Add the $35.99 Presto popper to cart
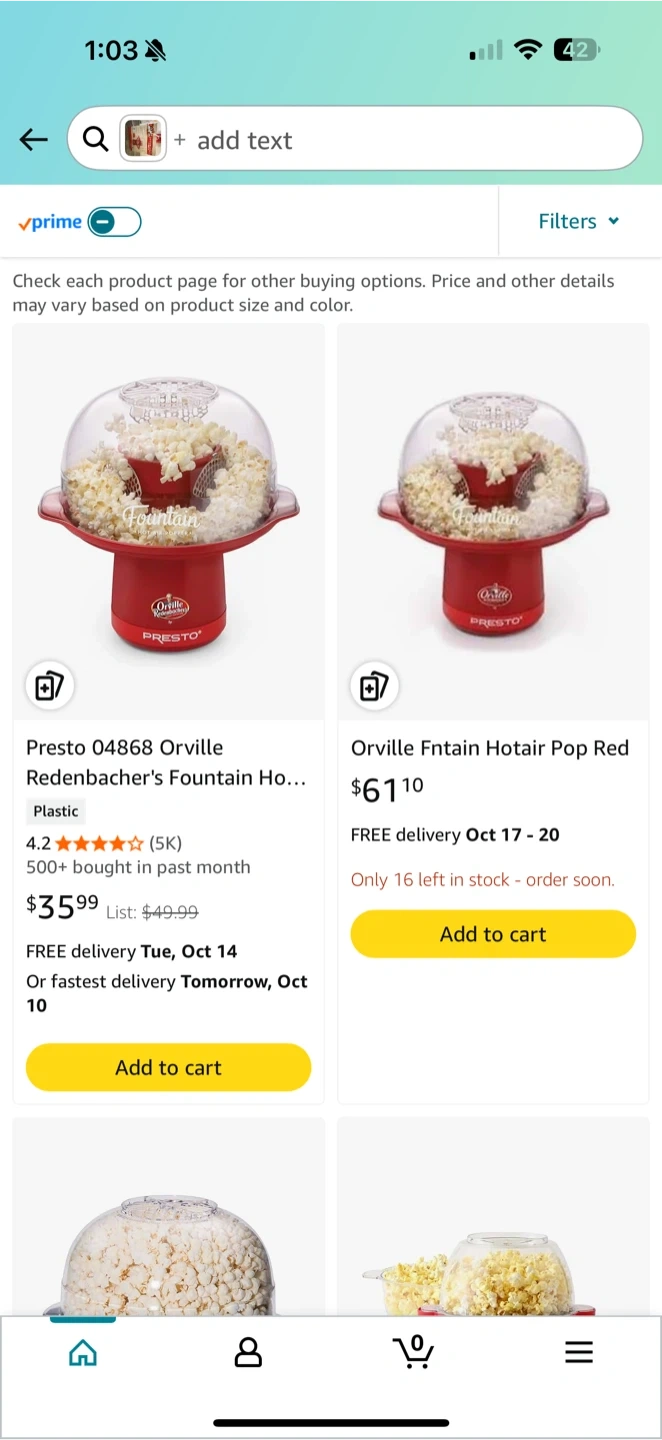Viewport: 662px width, 1440px height. [x=168, y=1067]
